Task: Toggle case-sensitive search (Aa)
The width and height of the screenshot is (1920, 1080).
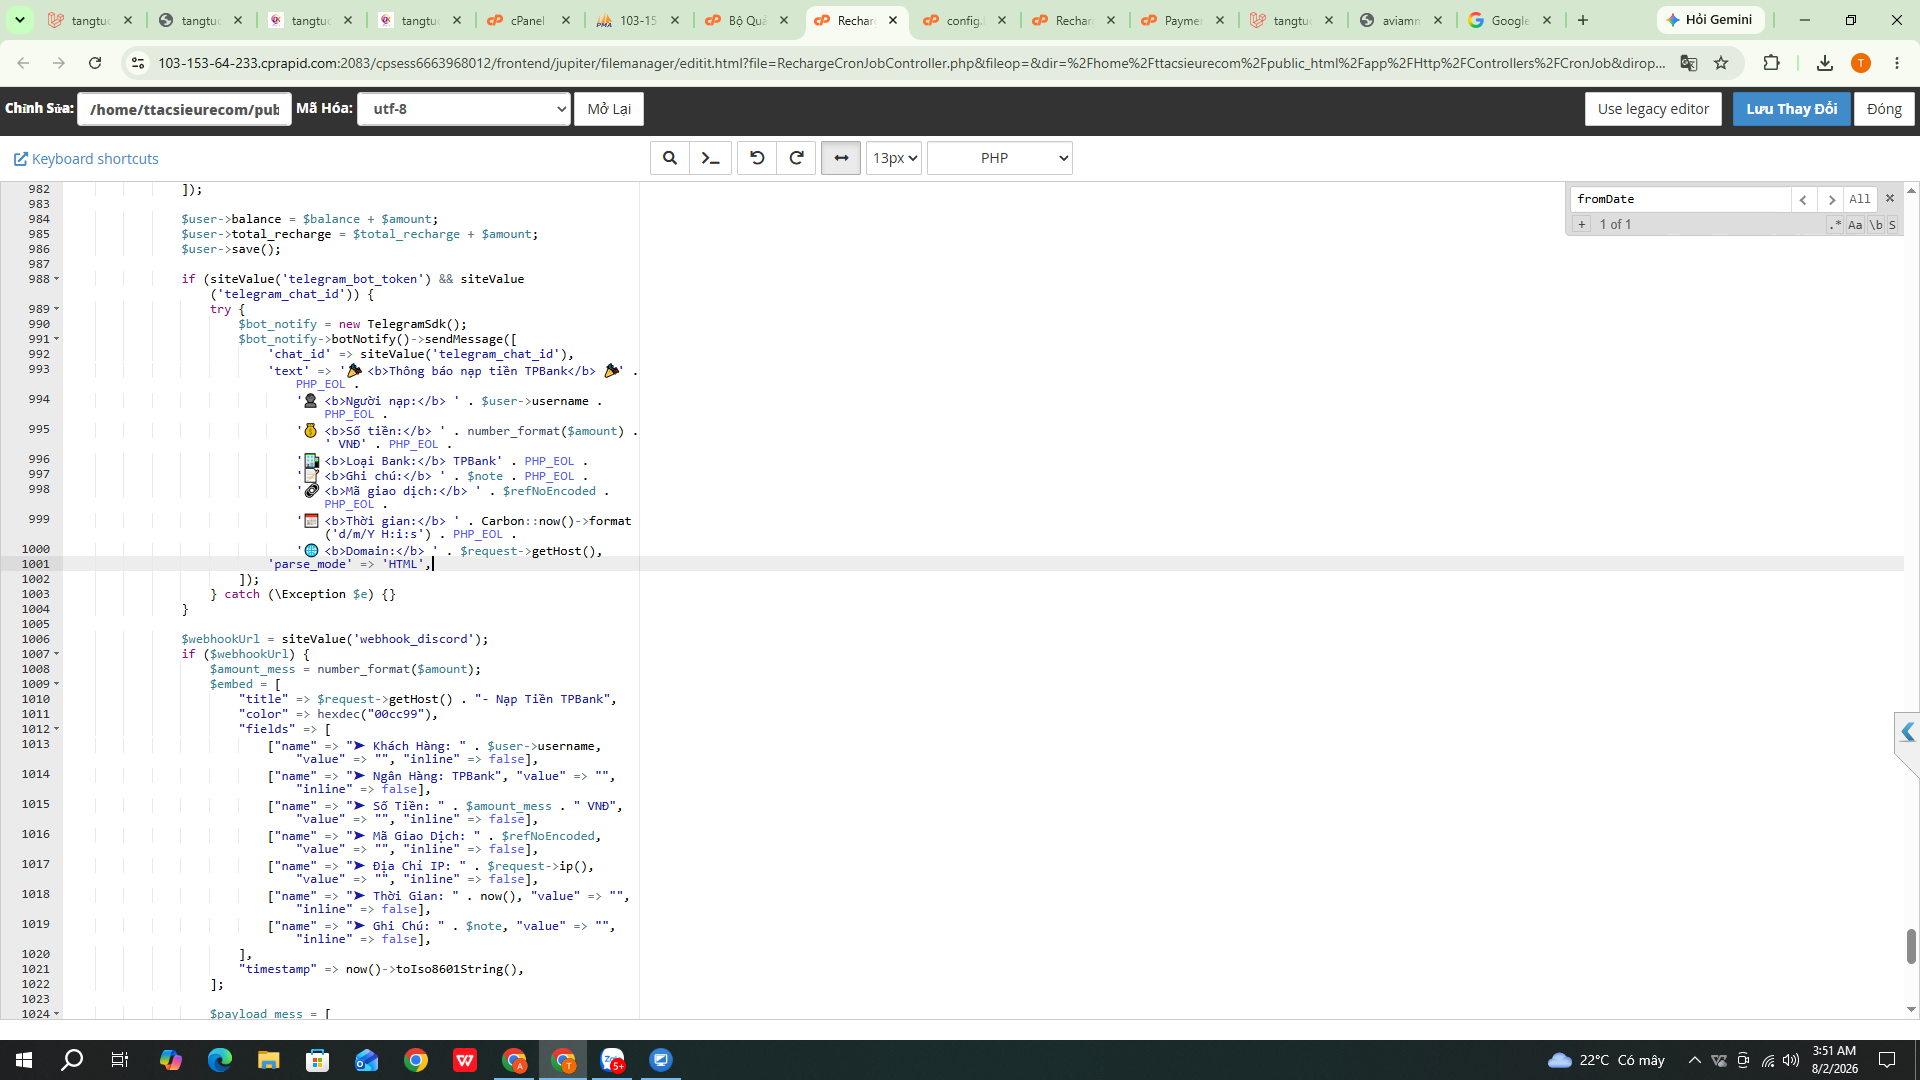Action: coord(1855,225)
